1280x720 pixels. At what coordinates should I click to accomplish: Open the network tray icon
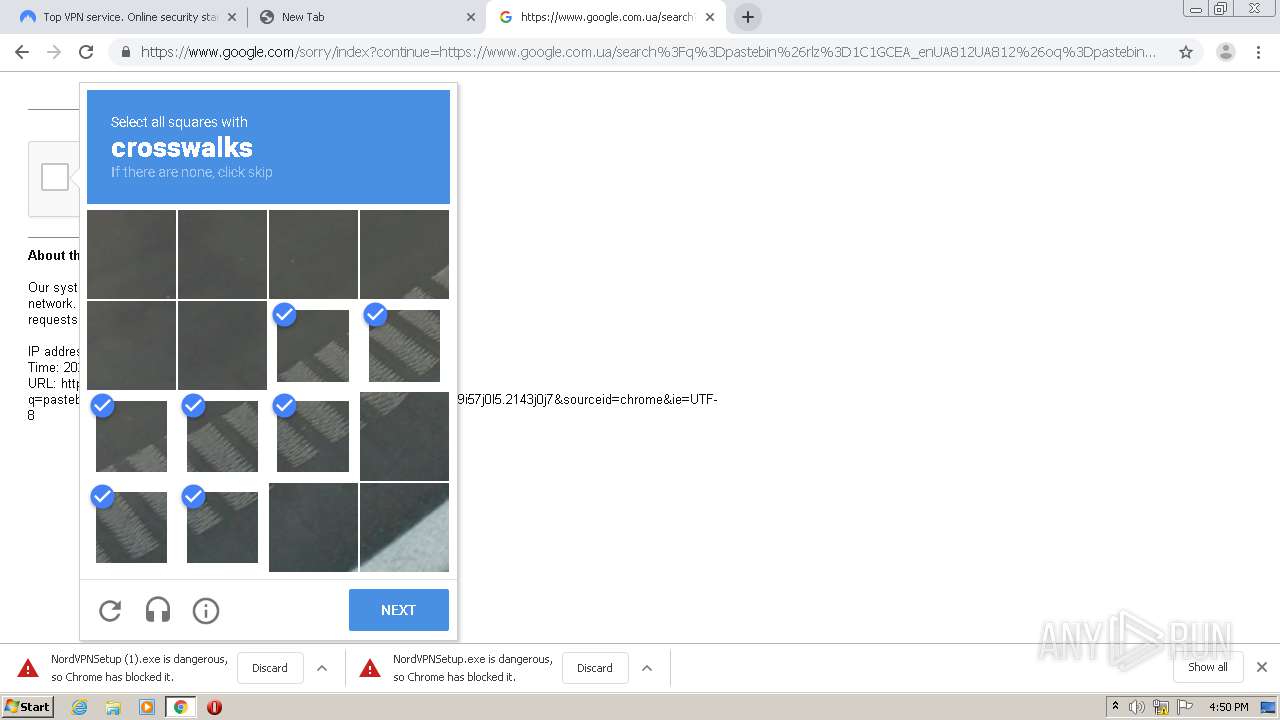click(1161, 707)
